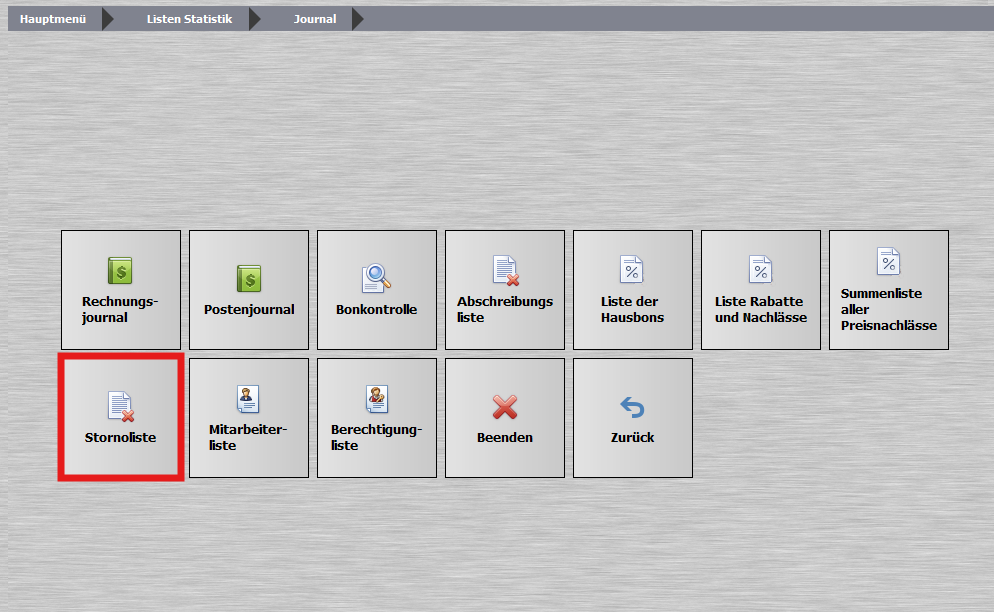Open Summenliste aller Preisnachlässe
The height and width of the screenshot is (612, 994).
click(x=889, y=290)
